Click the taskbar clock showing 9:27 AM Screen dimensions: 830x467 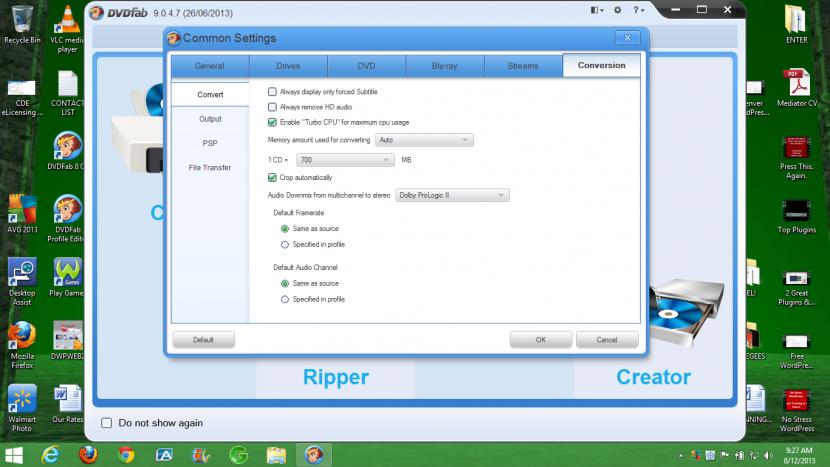click(x=799, y=455)
